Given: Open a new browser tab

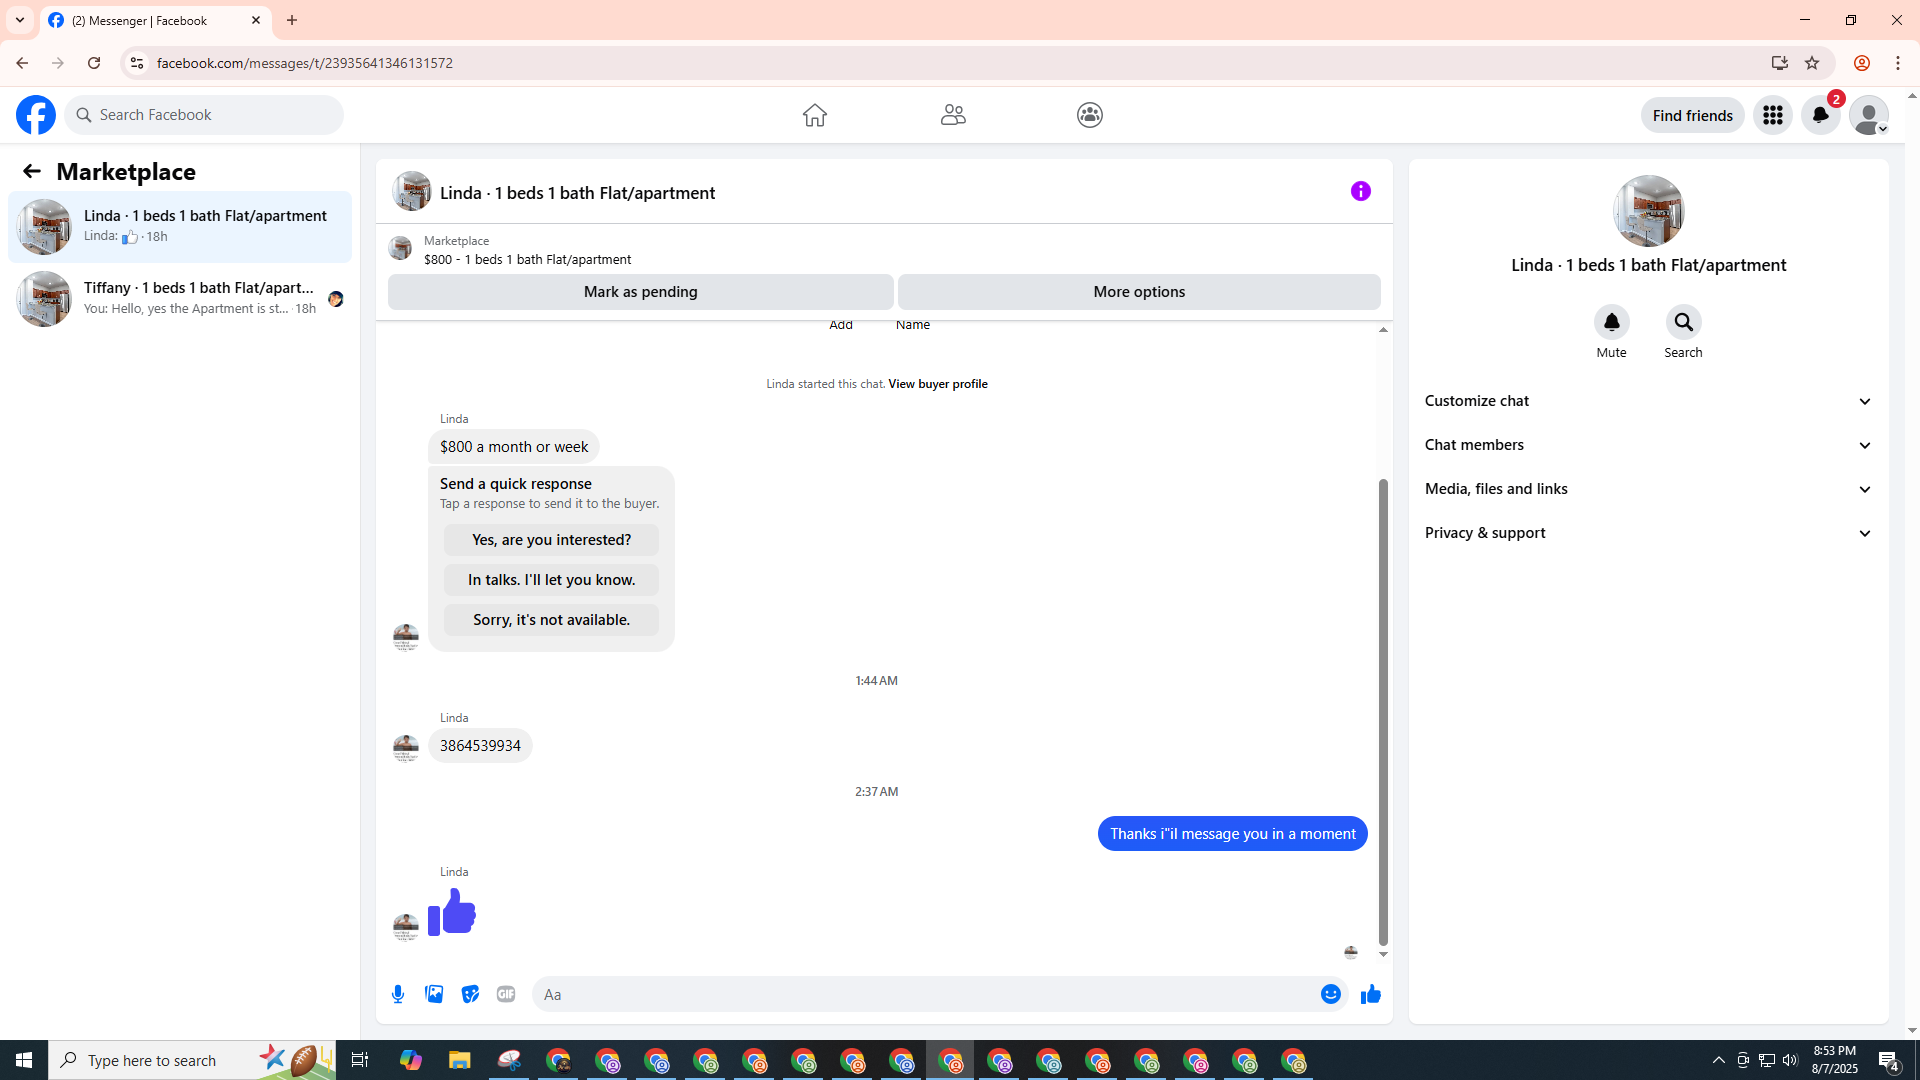Looking at the screenshot, I should coord(292,20).
